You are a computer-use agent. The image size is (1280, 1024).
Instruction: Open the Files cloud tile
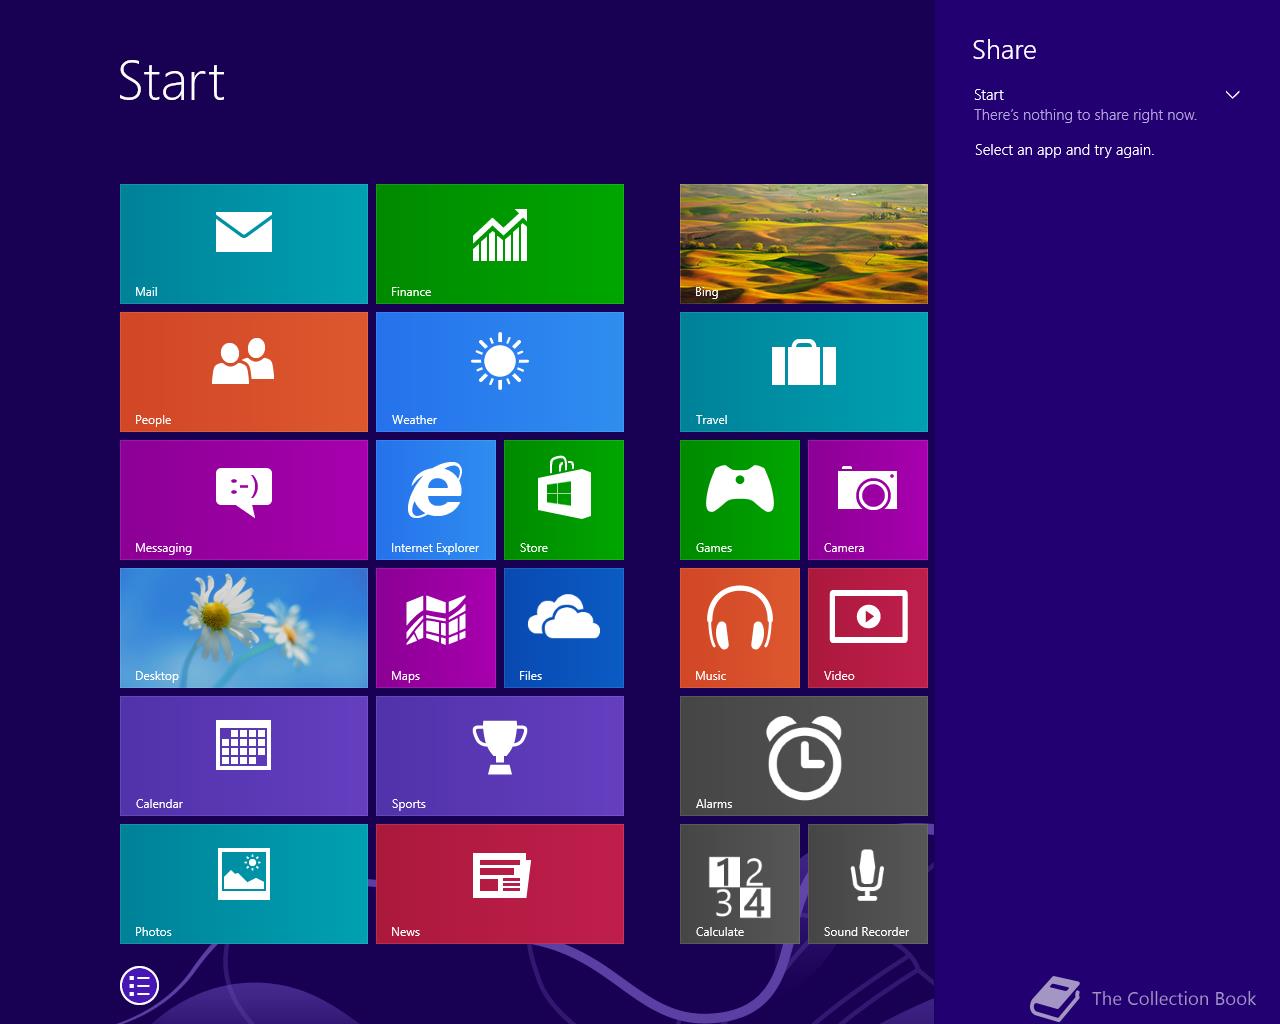[x=564, y=628]
